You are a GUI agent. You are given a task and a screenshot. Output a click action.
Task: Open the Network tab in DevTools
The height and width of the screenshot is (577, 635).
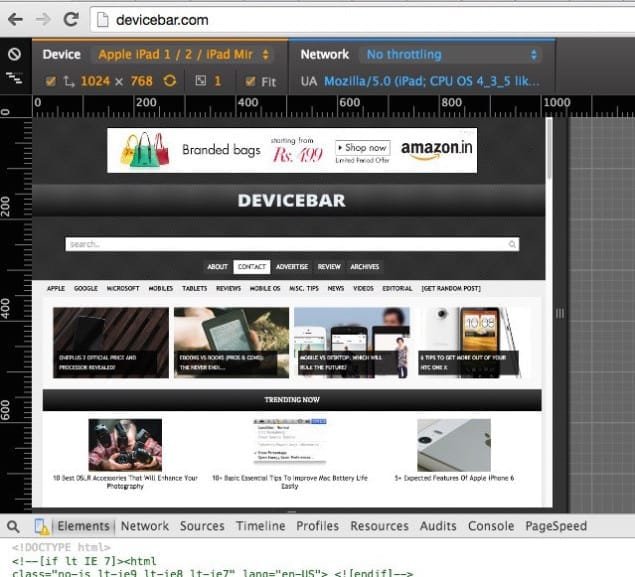coord(145,526)
